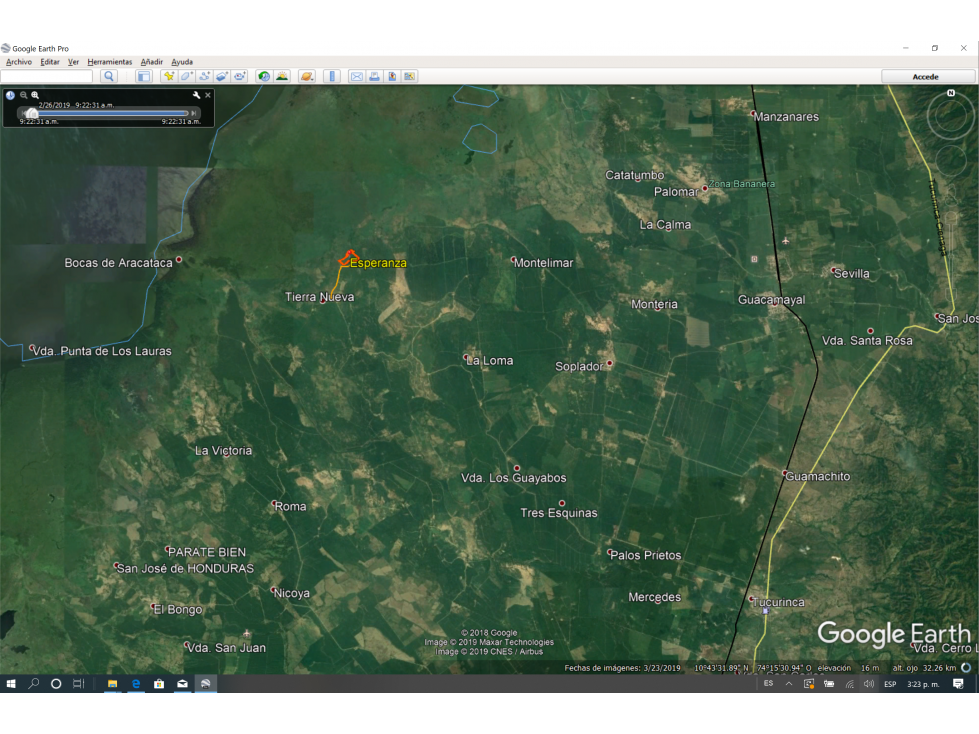Toggle the sidebar panel visibility
Screen dimensions: 979x734
pos(144,76)
